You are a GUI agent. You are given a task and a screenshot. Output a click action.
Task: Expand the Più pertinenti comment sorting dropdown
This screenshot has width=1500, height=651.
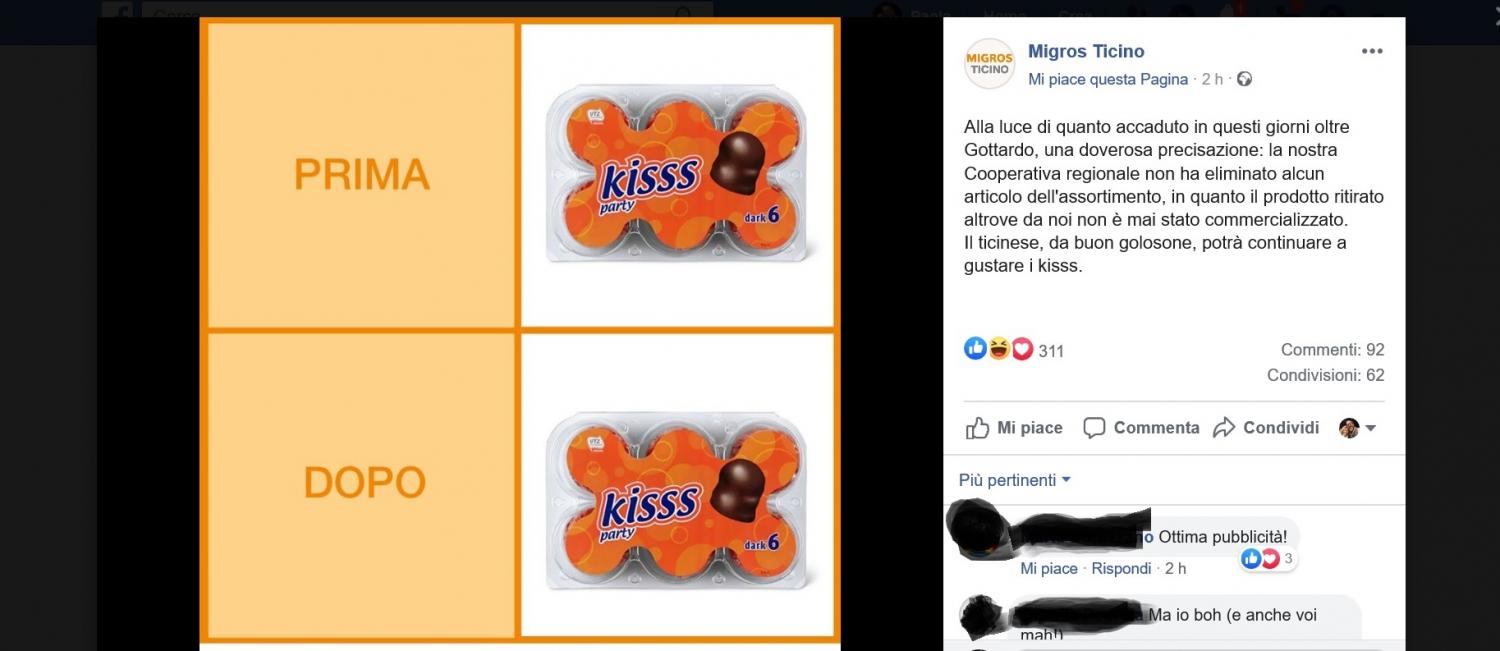click(1015, 480)
